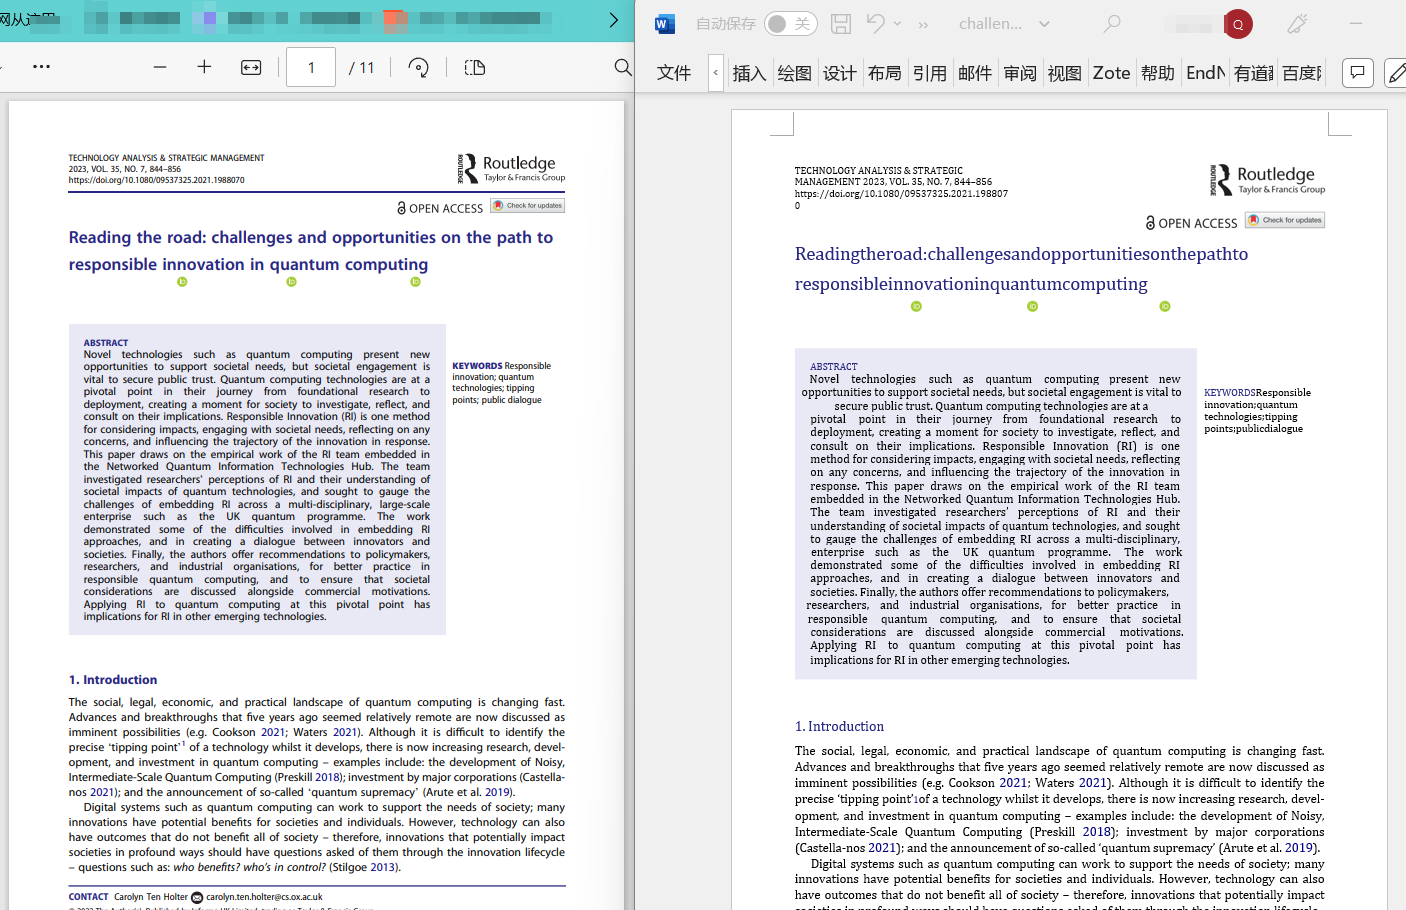Click the first ORCID icon in Word document

[916, 307]
